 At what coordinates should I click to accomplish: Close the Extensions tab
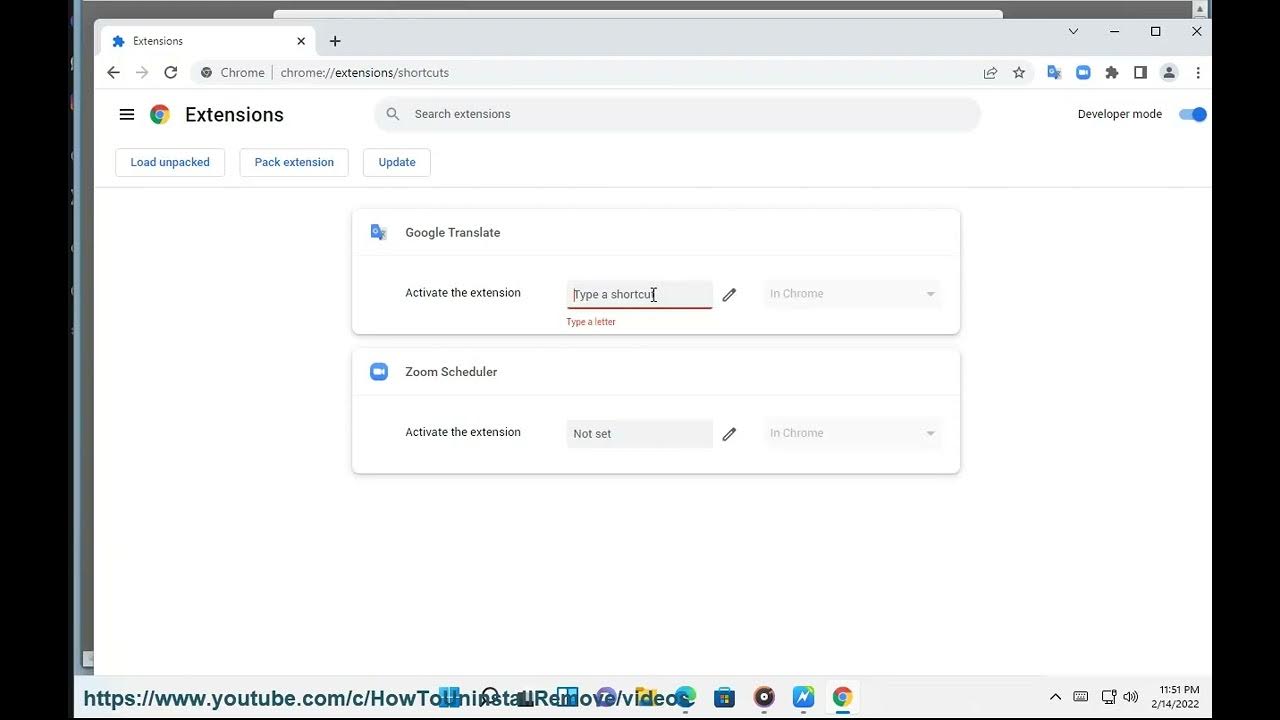pos(301,41)
